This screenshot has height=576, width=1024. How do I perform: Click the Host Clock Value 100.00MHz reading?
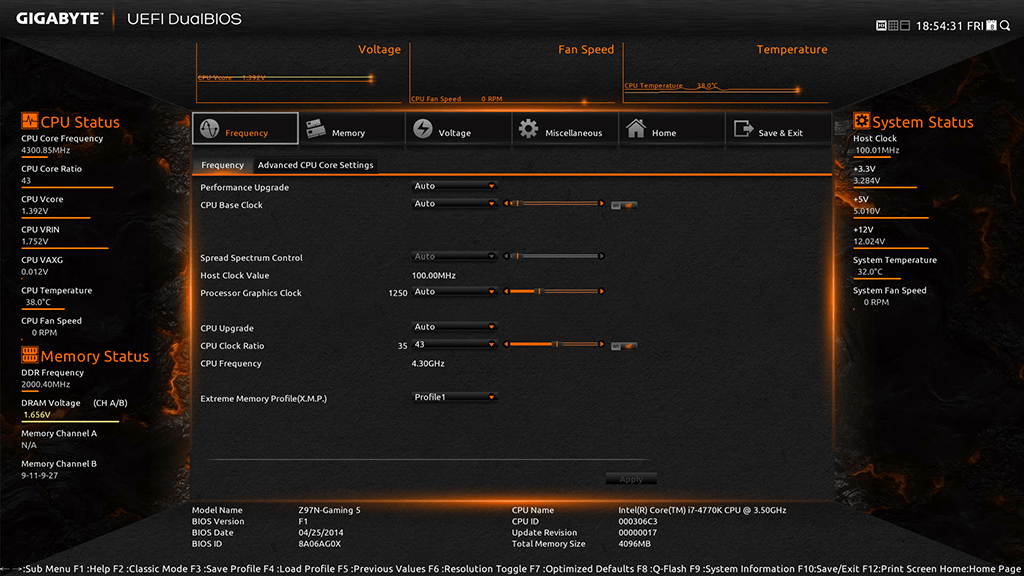point(434,276)
